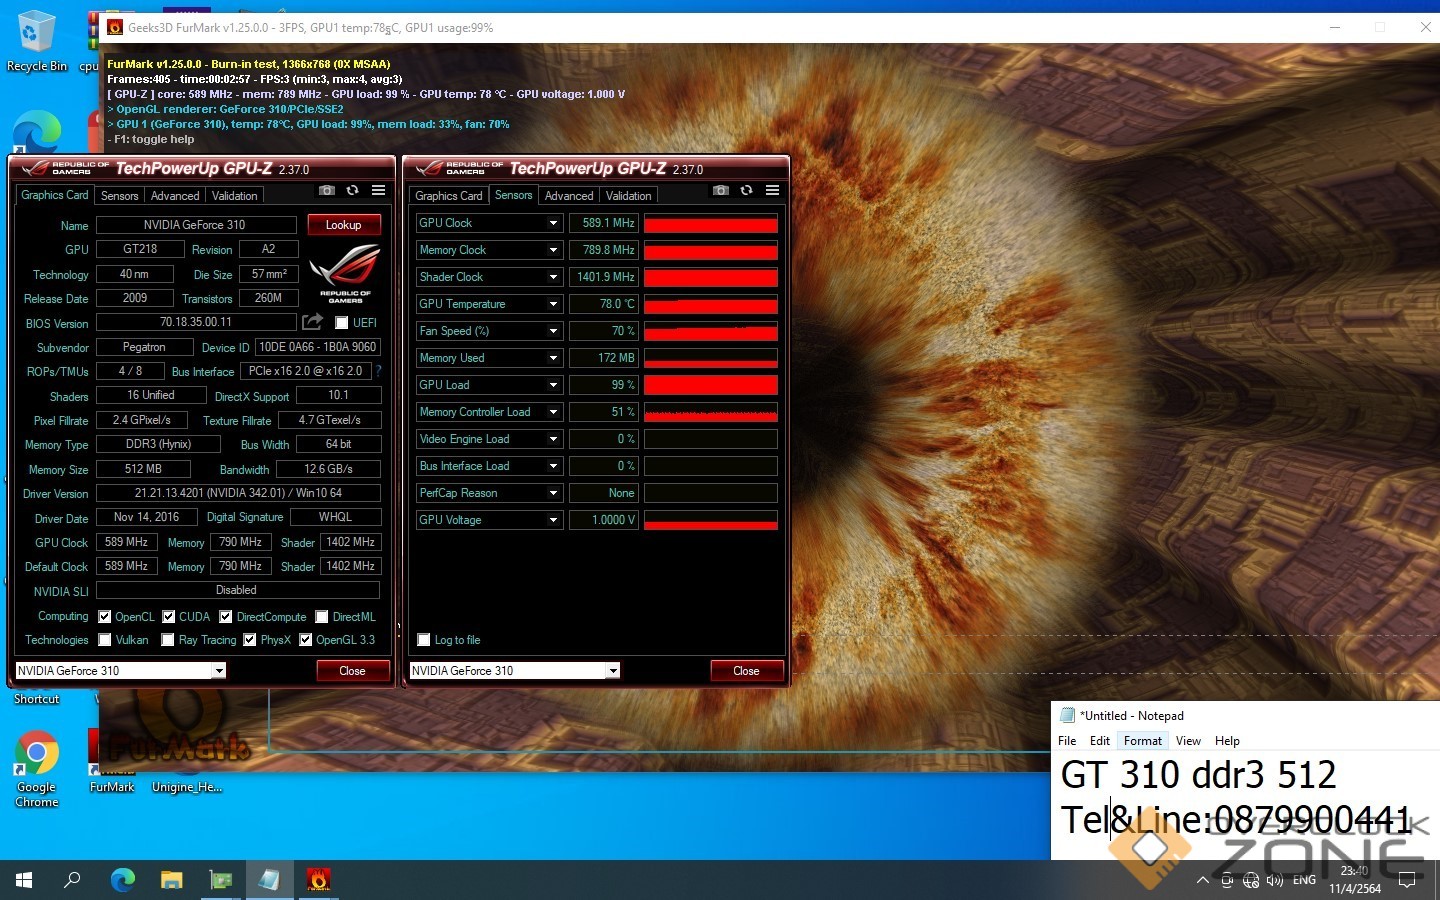This screenshot has height=900, width=1440.
Task: Open hamburger menu in GPU-Z Sensors window
Action: [772, 190]
